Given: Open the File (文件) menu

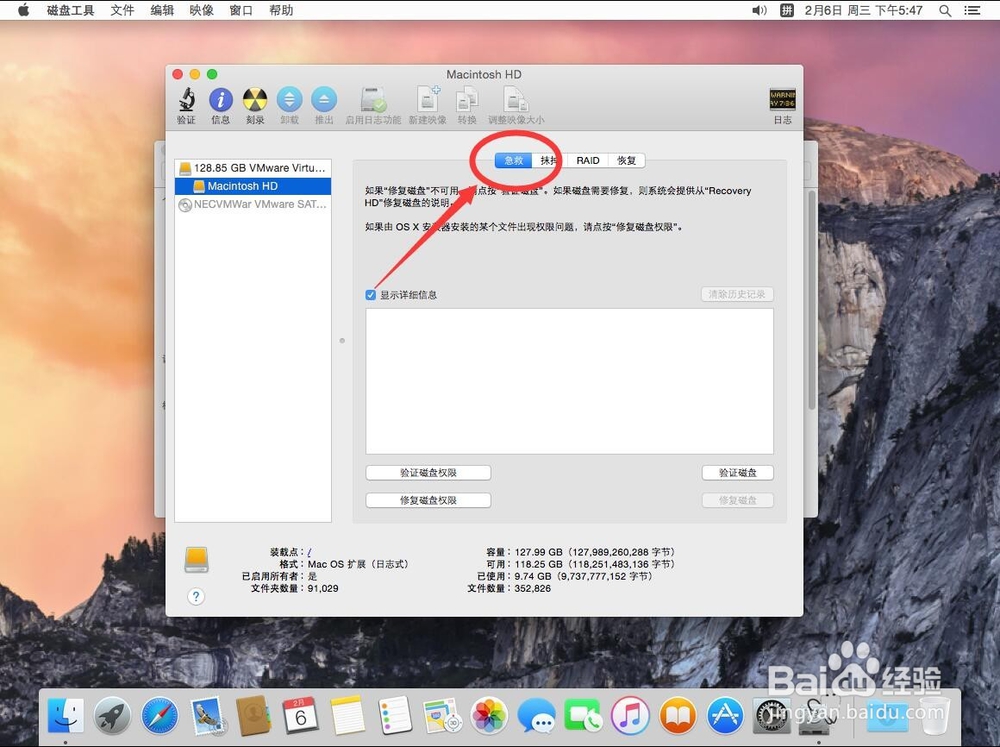Looking at the screenshot, I should click(x=122, y=10).
